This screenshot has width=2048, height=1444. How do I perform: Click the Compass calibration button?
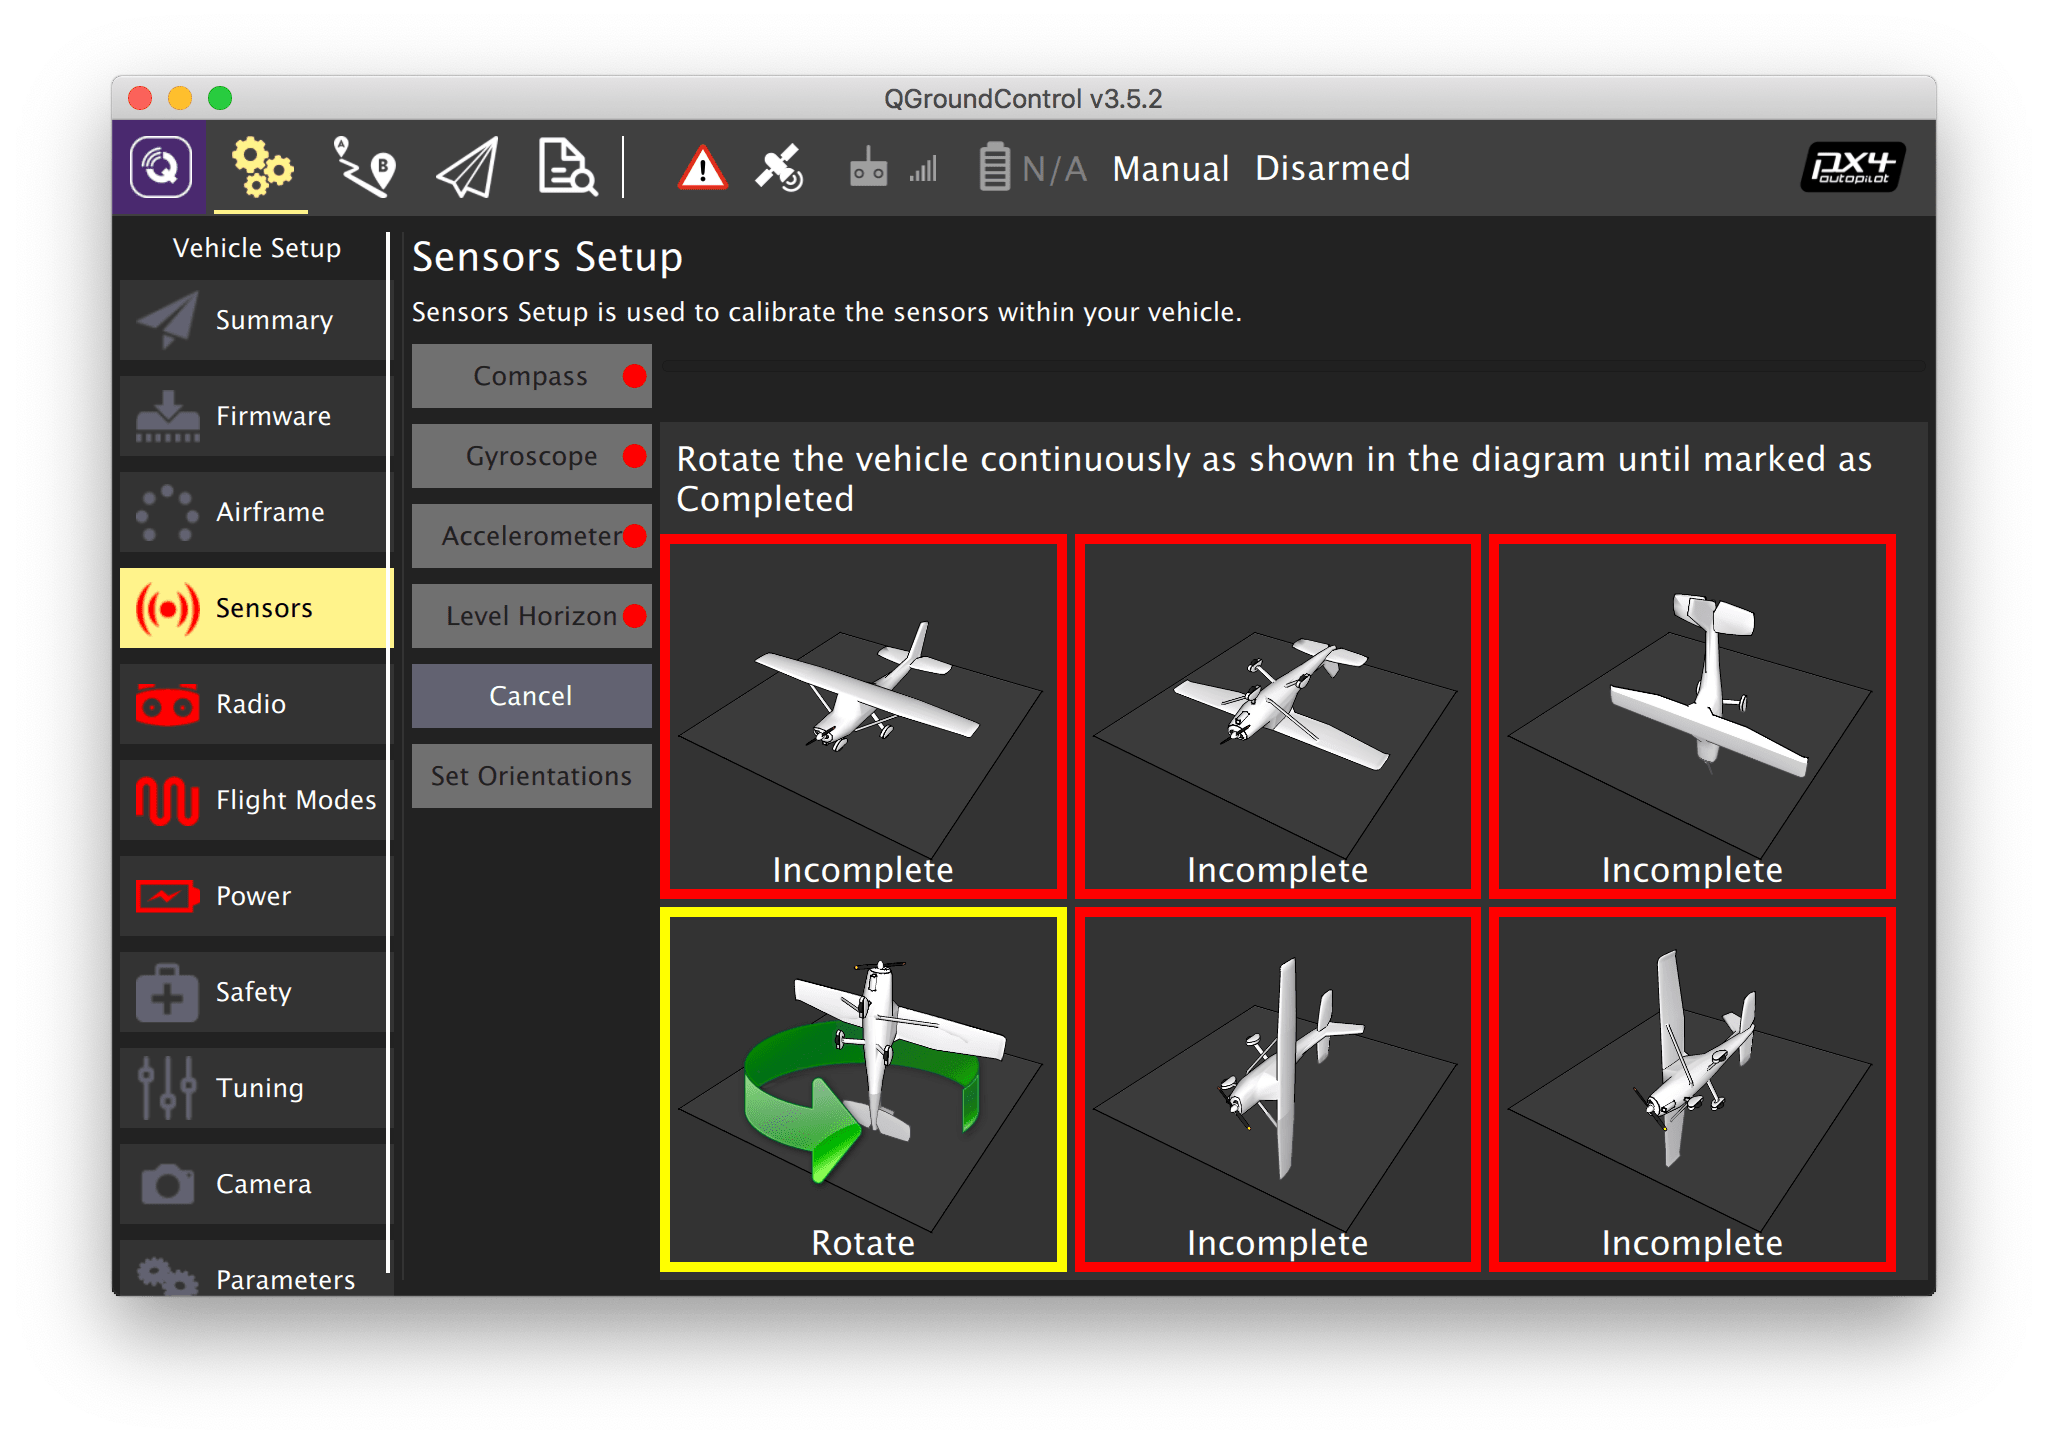click(531, 376)
